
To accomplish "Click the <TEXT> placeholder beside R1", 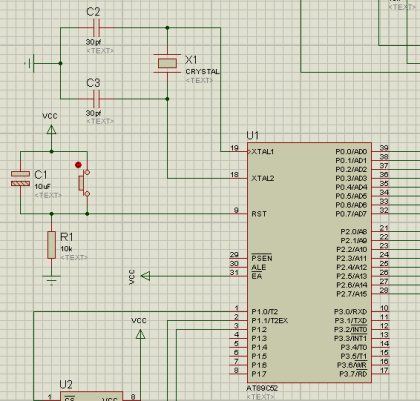I will (74, 257).
